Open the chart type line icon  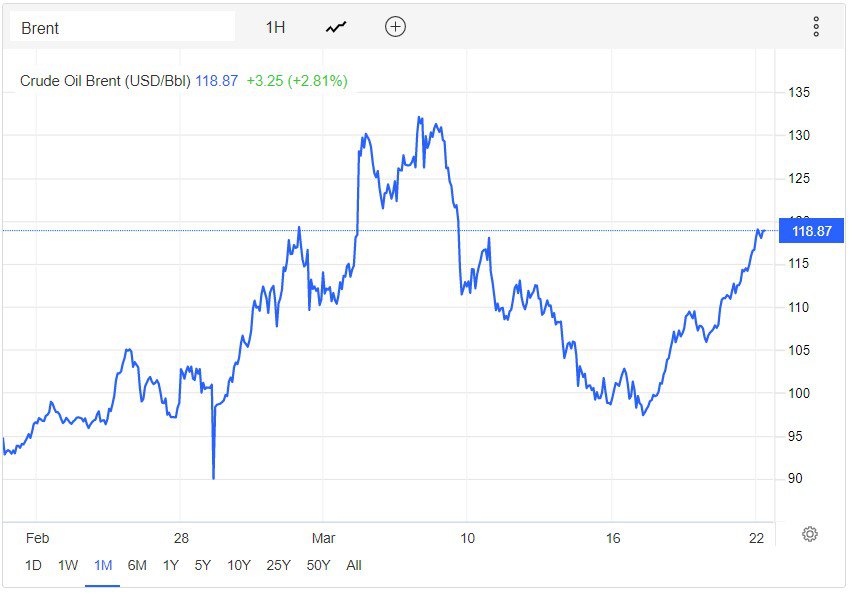336,28
